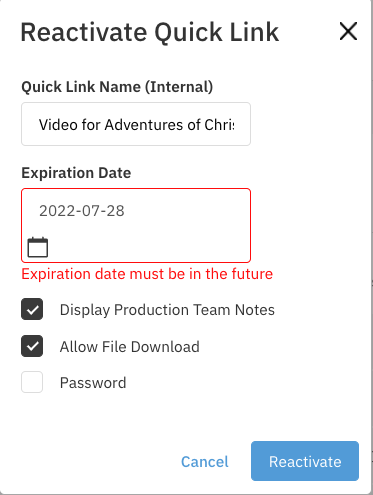Uncheck the Allow File Download checkbox
The height and width of the screenshot is (495, 373).
point(32,346)
